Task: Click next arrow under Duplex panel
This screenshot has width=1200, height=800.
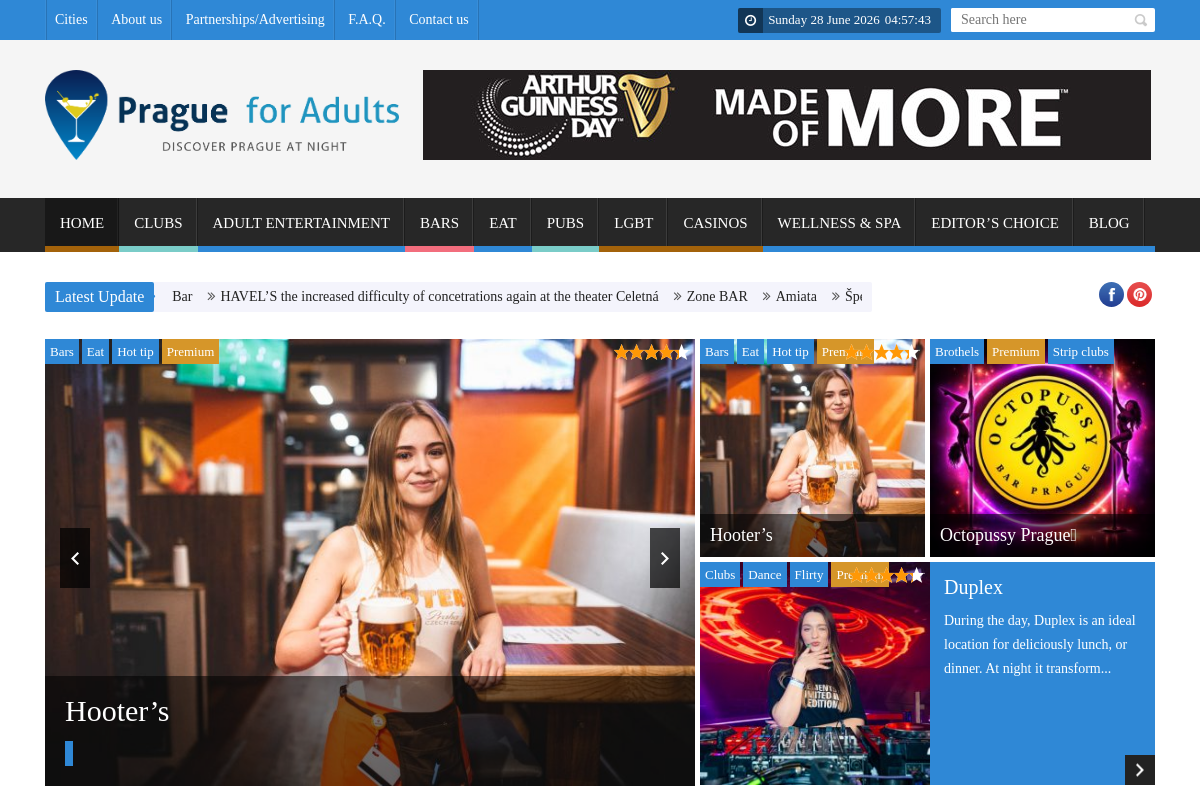Action: pos(1140,770)
